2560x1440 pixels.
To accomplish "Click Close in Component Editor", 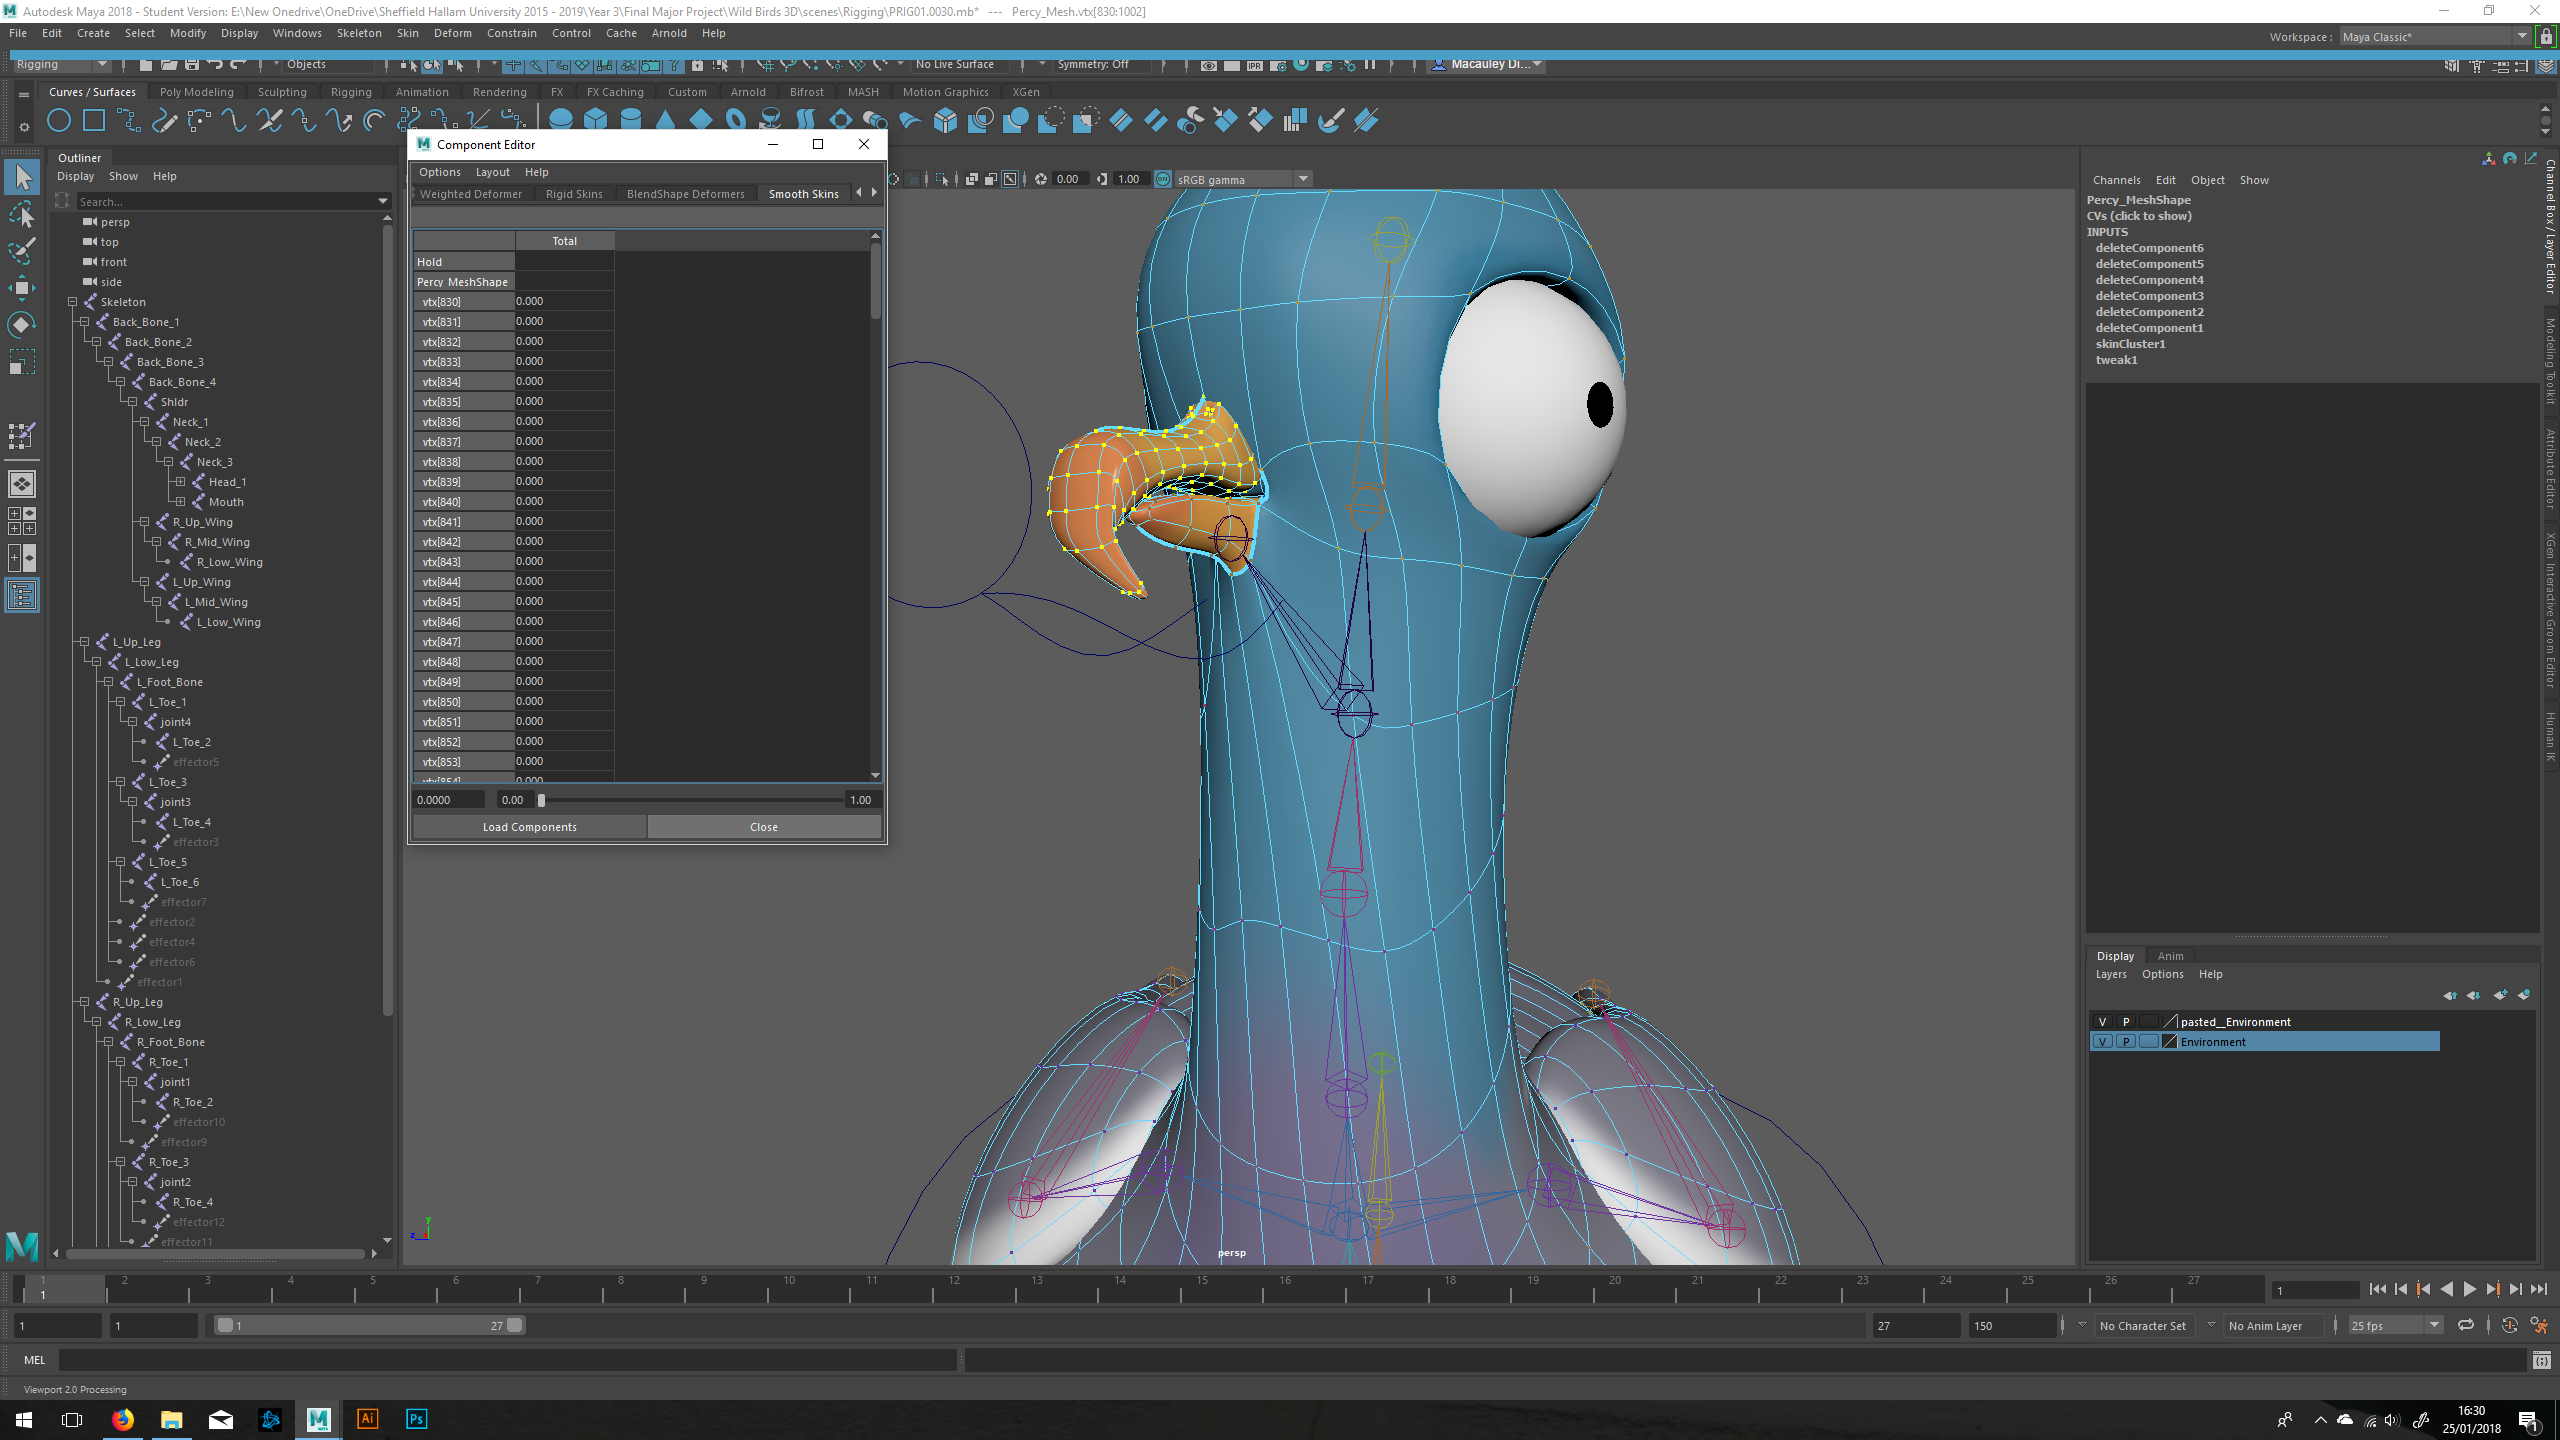I will [x=764, y=827].
